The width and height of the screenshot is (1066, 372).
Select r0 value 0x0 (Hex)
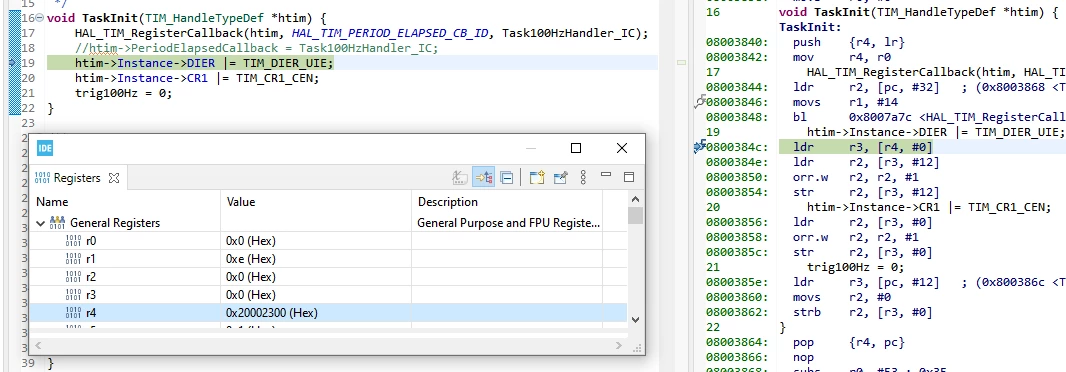click(251, 241)
